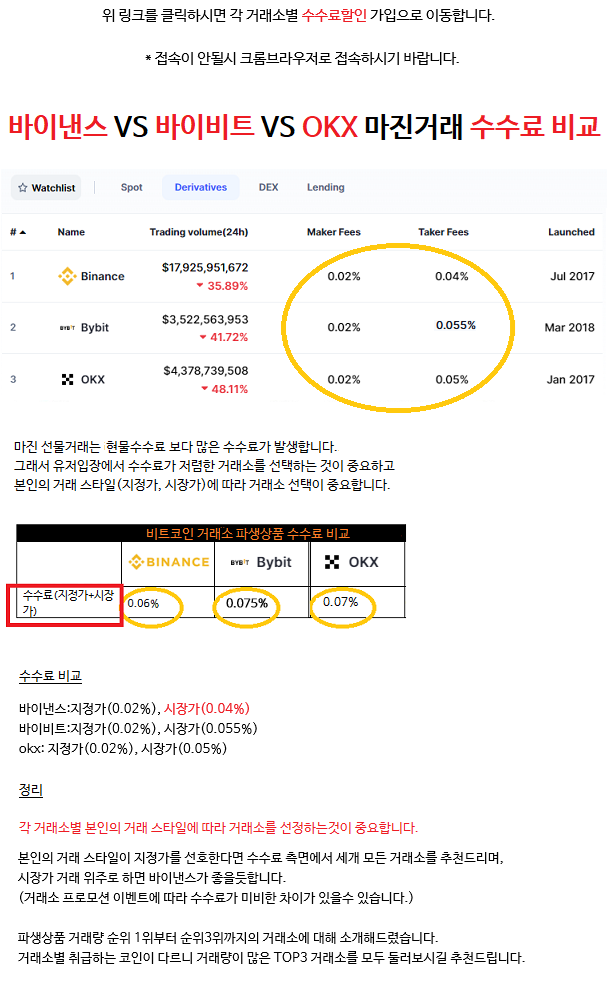This screenshot has width=609, height=991.
Task: Click OKX taker fee 0.05%
Action: click(x=452, y=379)
